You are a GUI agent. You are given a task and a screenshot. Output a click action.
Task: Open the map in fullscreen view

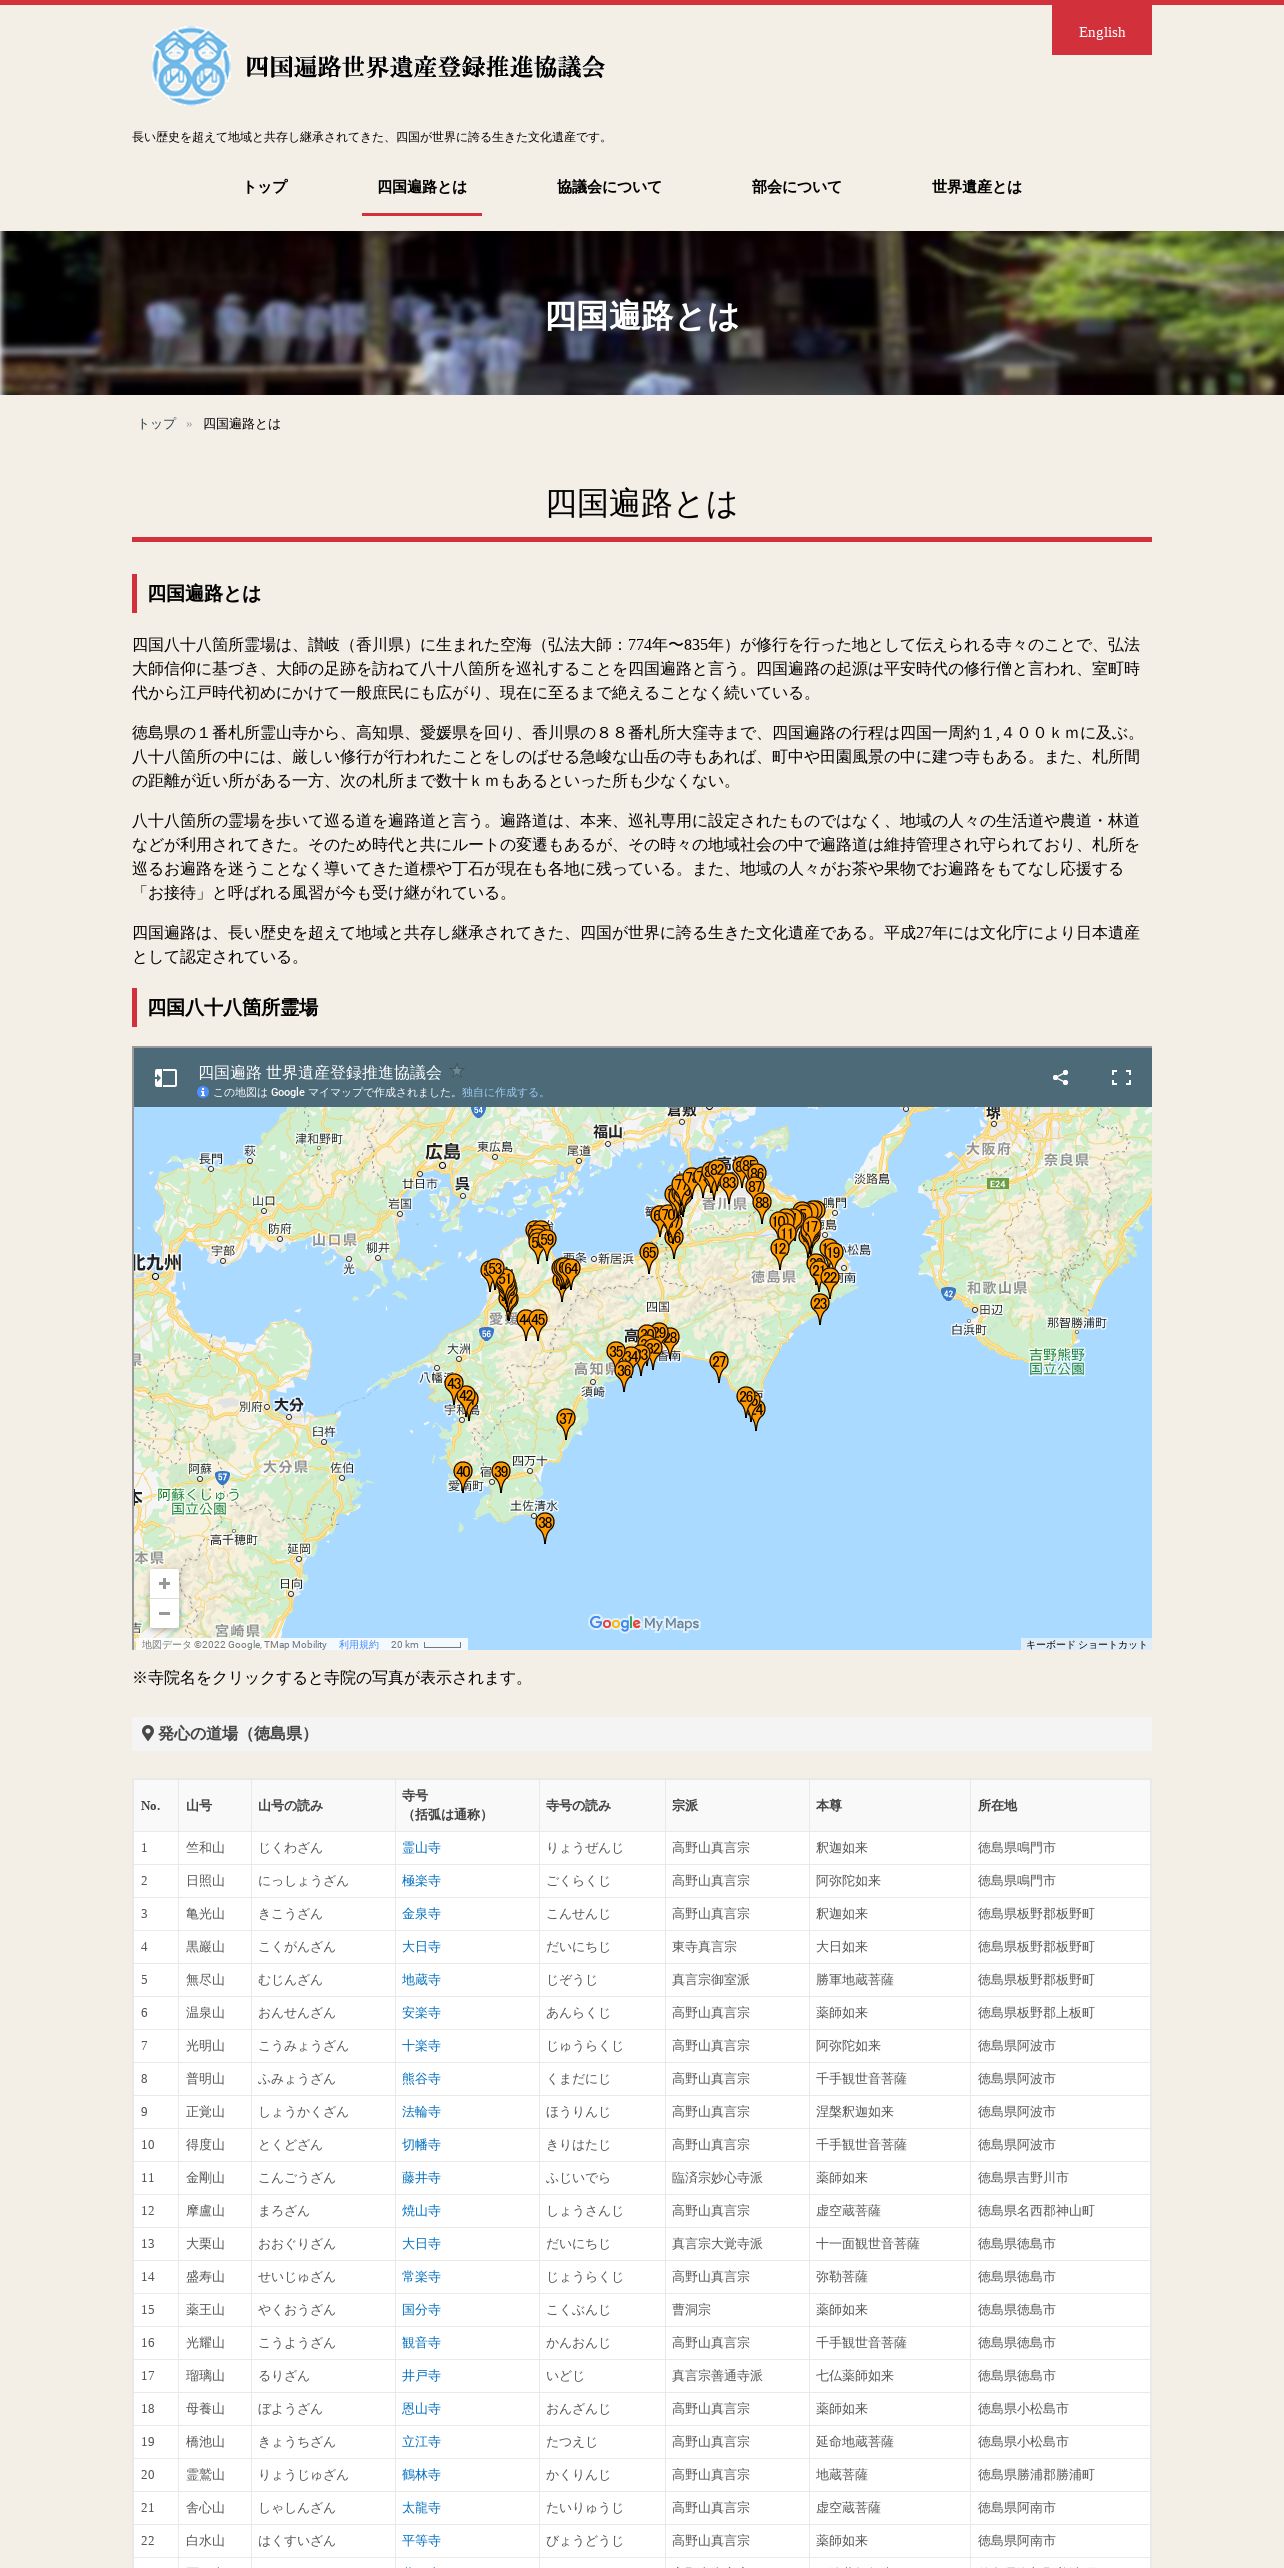point(1121,1077)
